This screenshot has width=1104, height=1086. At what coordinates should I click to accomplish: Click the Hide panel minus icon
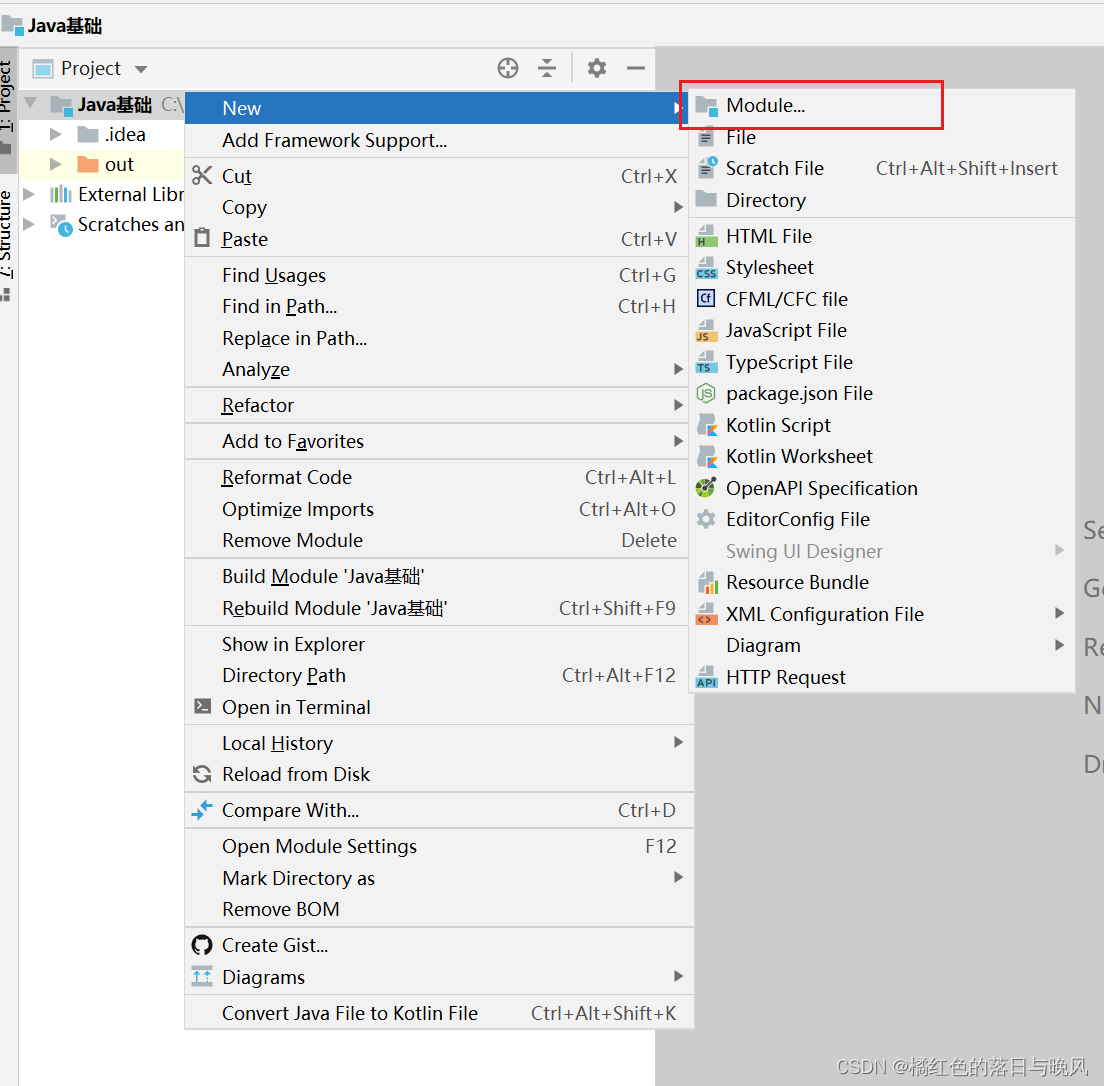coord(636,68)
